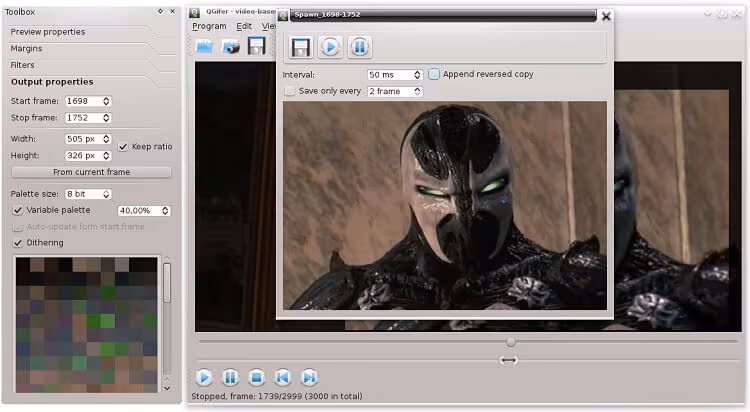Play the video in main player

204,378
